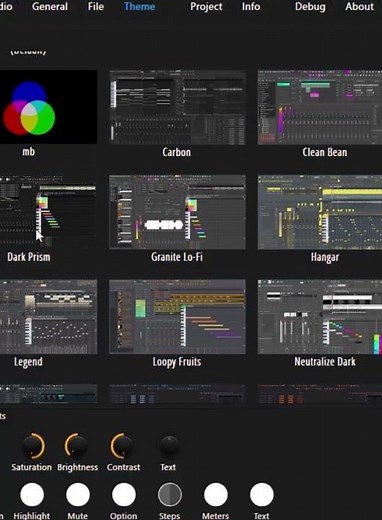
Task: Open the Meters color swatch
Action: point(216,494)
